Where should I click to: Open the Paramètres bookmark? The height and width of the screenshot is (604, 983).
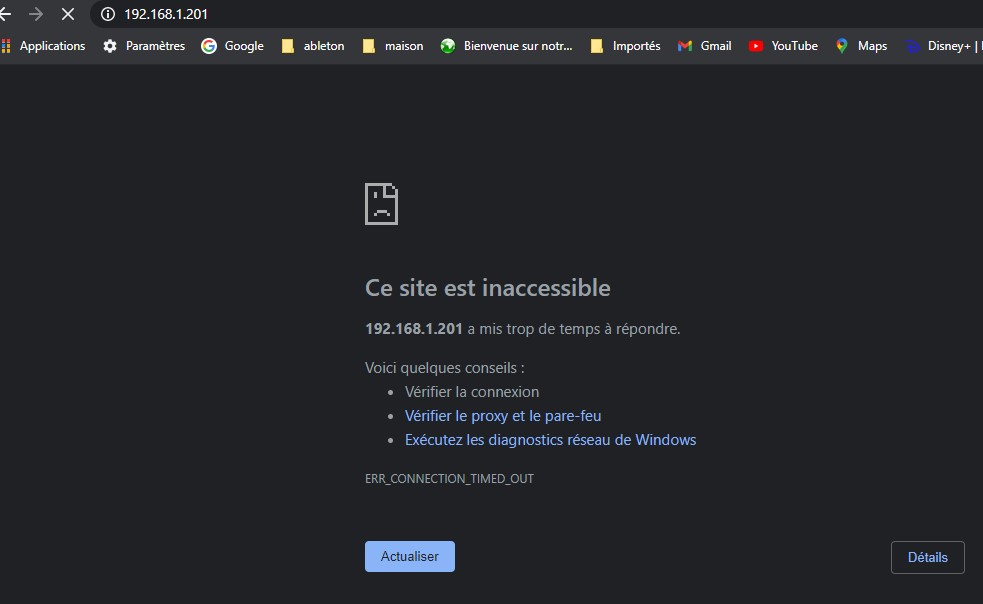pos(144,46)
